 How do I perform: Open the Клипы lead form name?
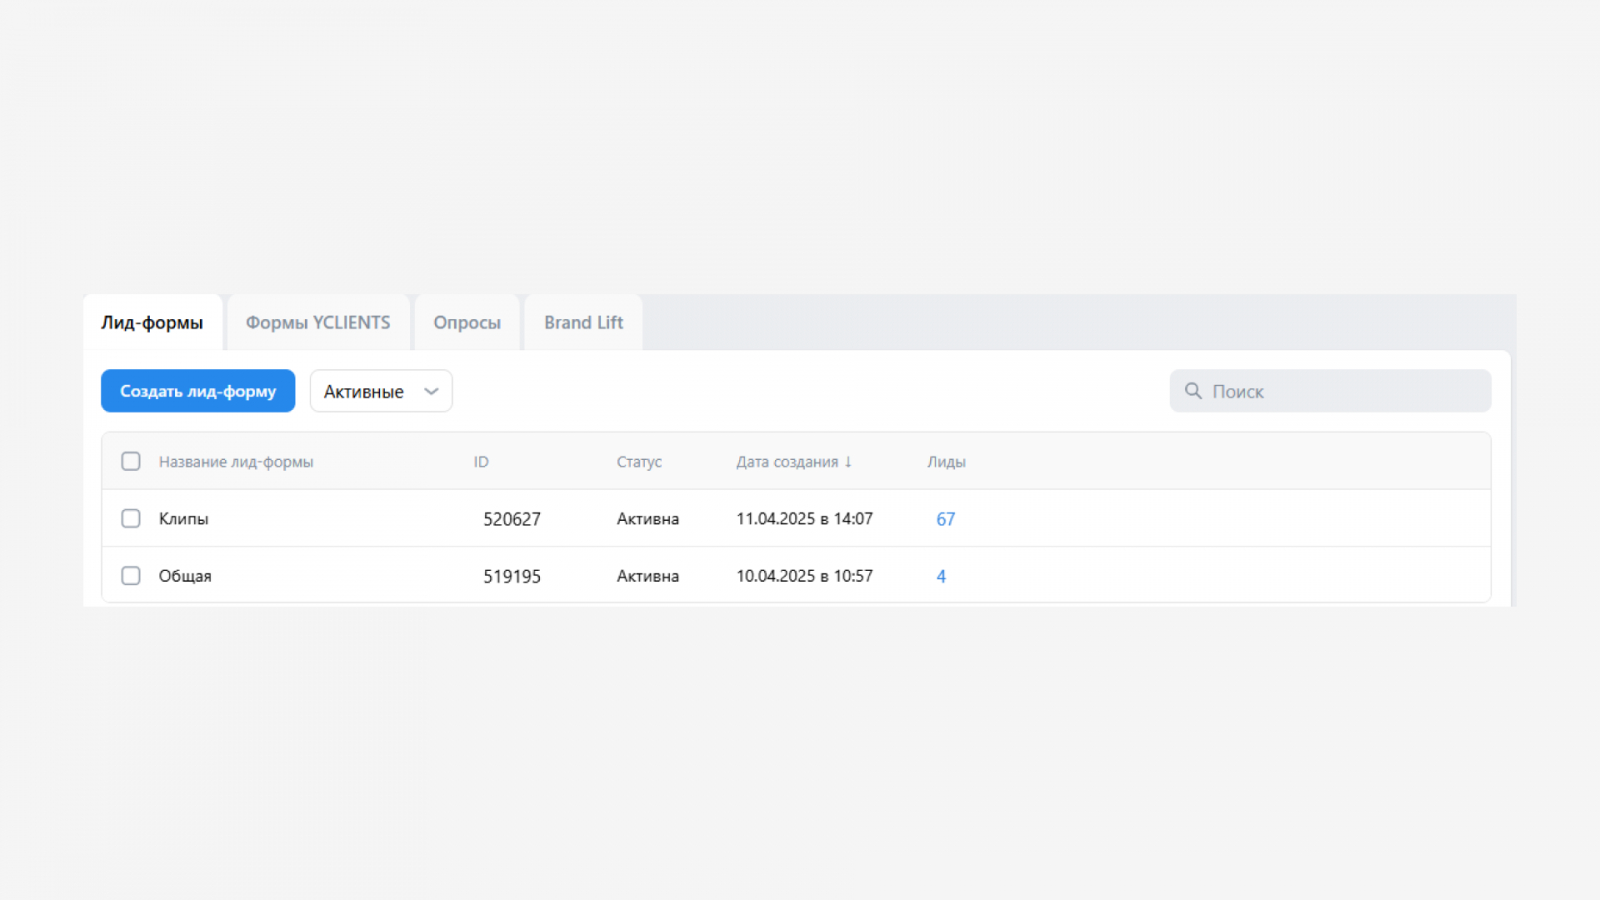(x=184, y=519)
